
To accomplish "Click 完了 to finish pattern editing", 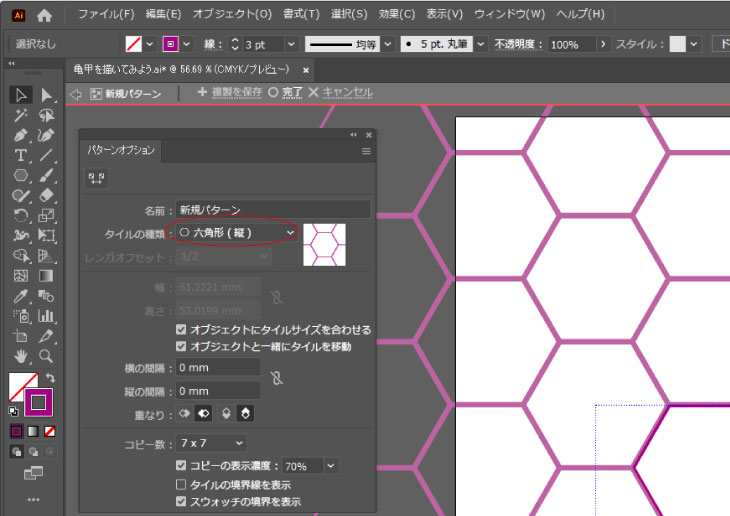I will click(291, 92).
